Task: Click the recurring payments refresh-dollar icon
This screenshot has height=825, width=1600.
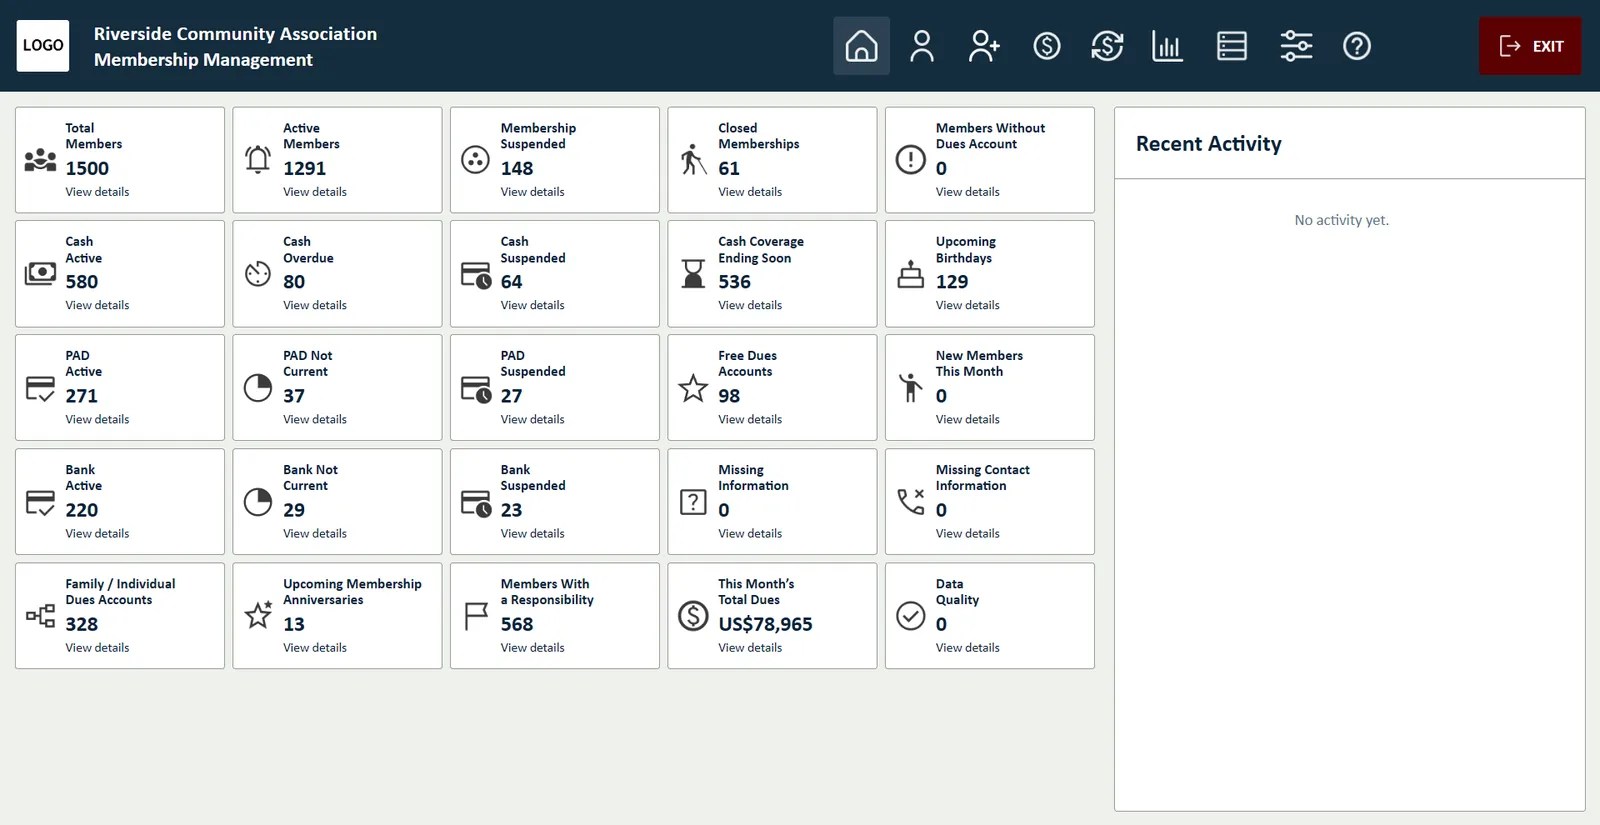Action: coord(1107,46)
